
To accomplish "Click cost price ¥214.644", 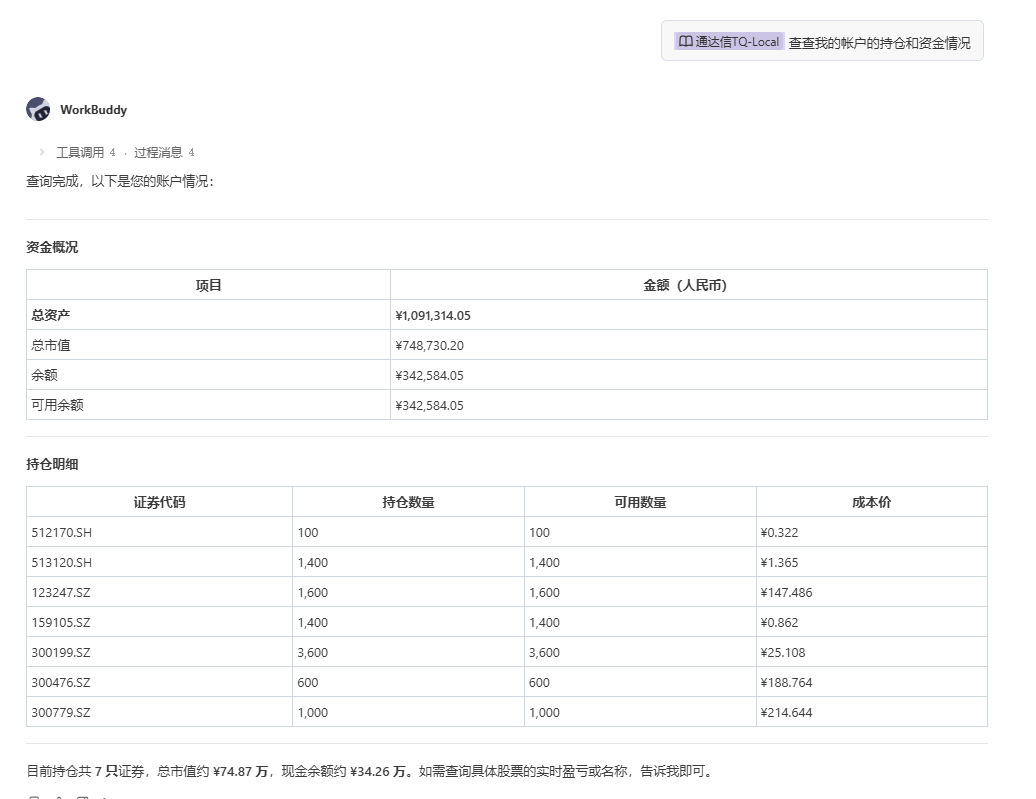I will pos(786,712).
